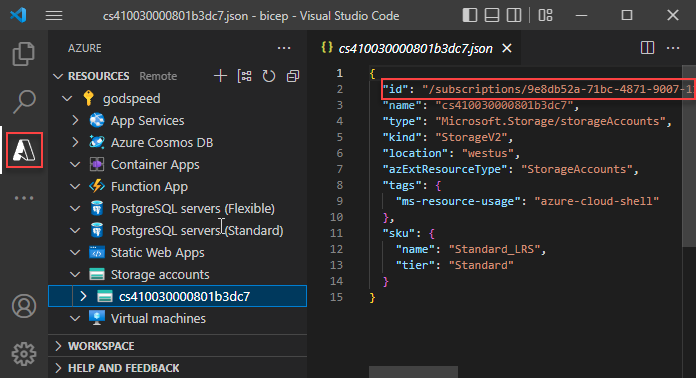This screenshot has width=696, height=378.
Task: Expand the cs410030000801b3dc7 storage account
Action: tap(83, 296)
